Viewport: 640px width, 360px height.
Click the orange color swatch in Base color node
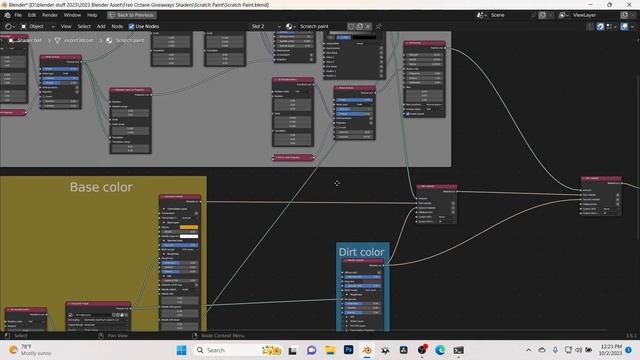(x=189, y=227)
